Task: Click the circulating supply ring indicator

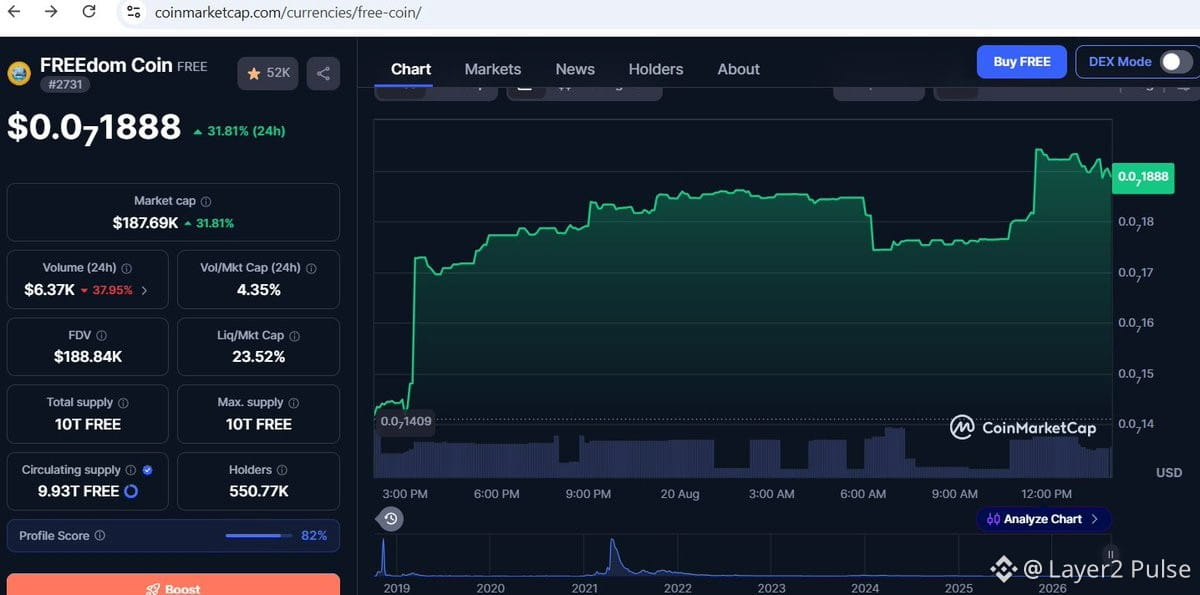Action: (130, 491)
